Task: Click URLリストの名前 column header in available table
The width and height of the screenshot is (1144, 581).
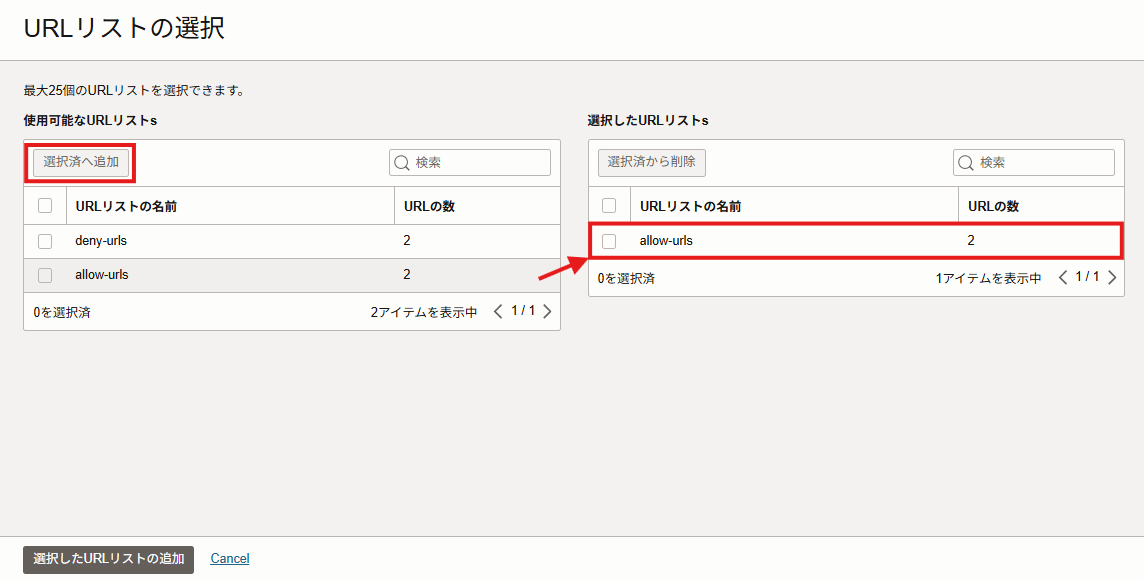Action: 126,206
